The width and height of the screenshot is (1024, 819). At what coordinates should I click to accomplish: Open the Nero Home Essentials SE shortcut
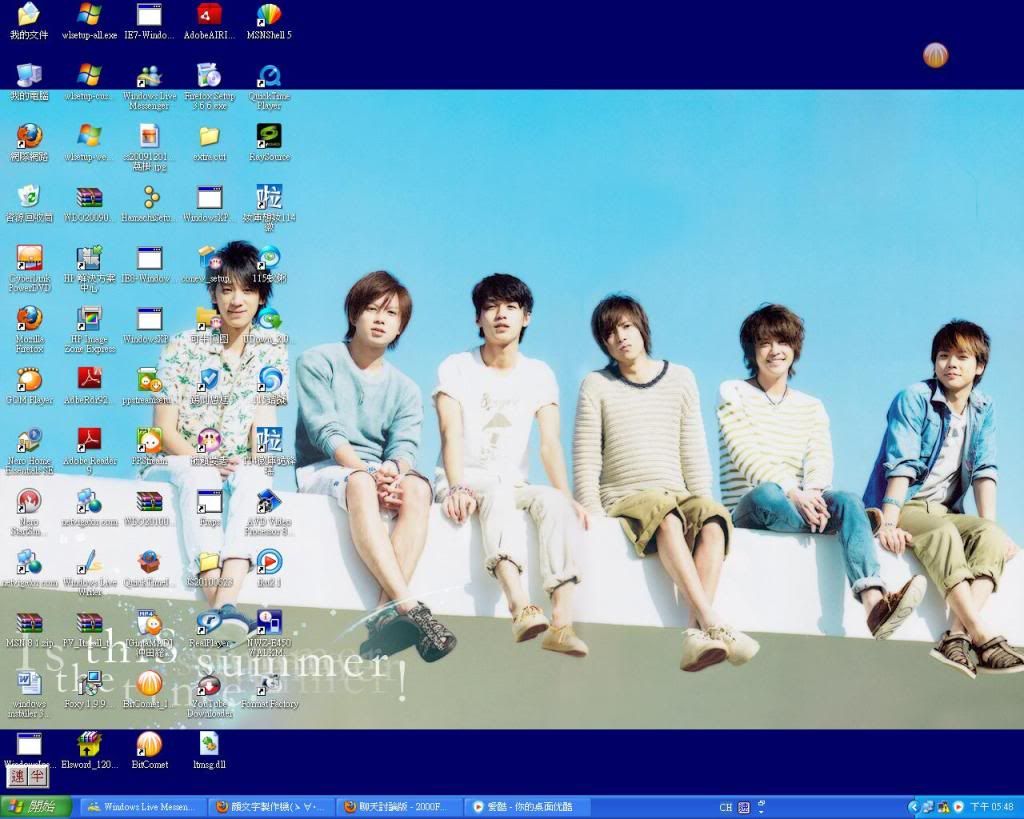[29, 441]
